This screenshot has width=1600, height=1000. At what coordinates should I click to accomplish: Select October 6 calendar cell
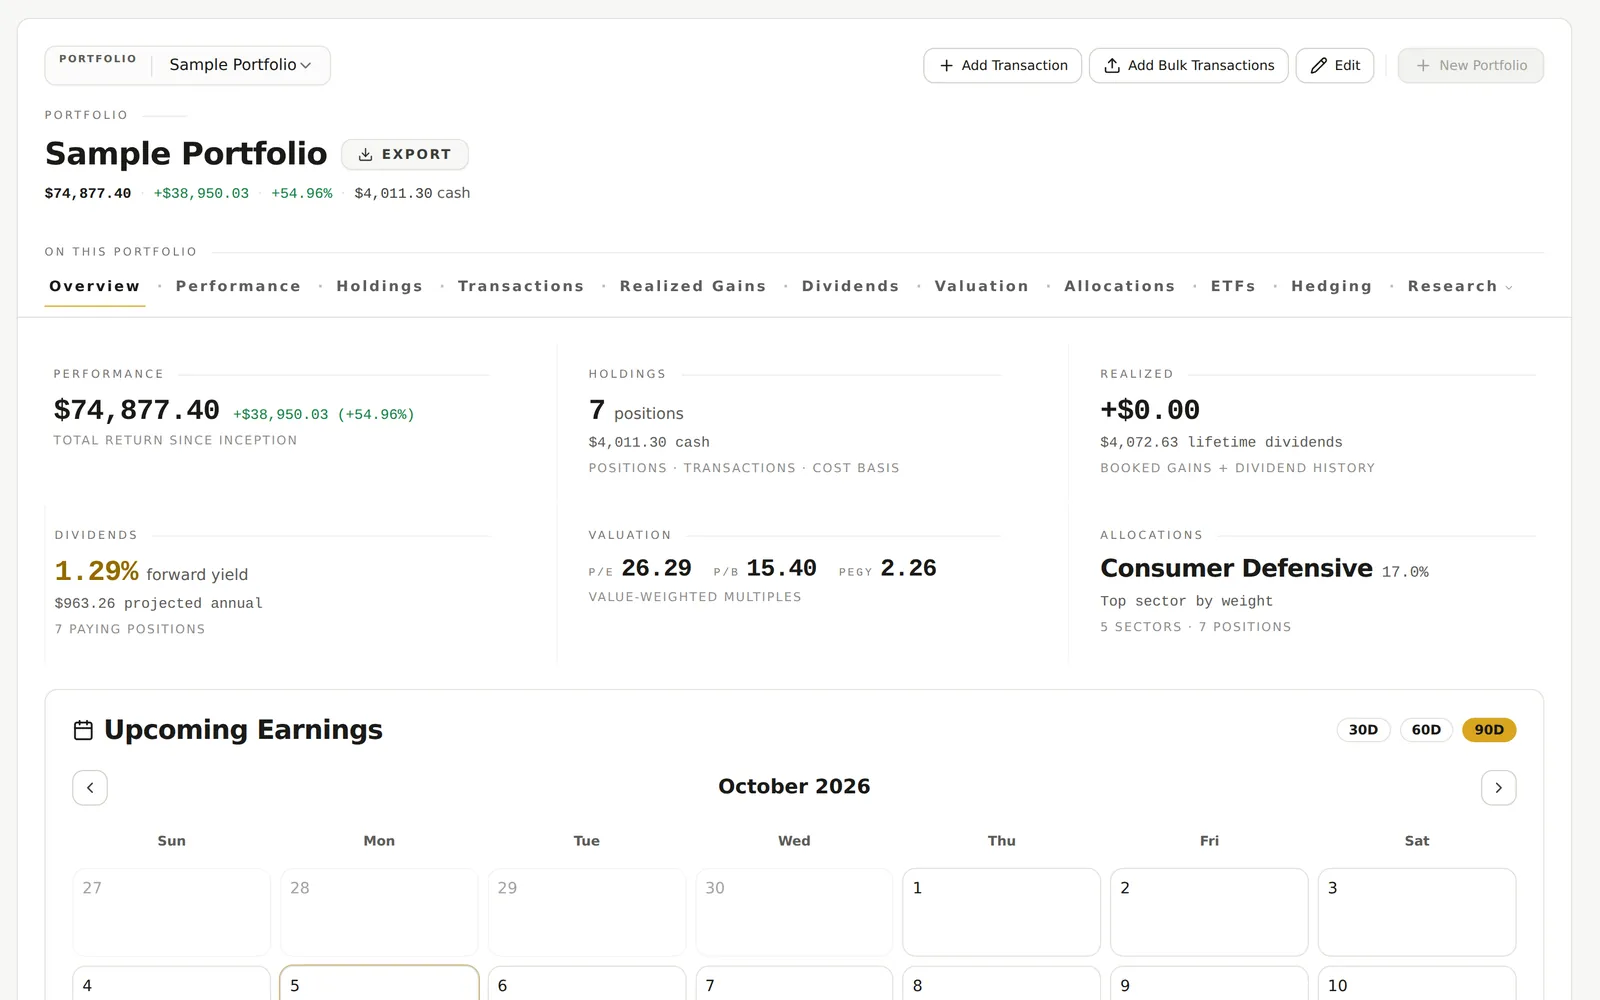[x=587, y=983]
